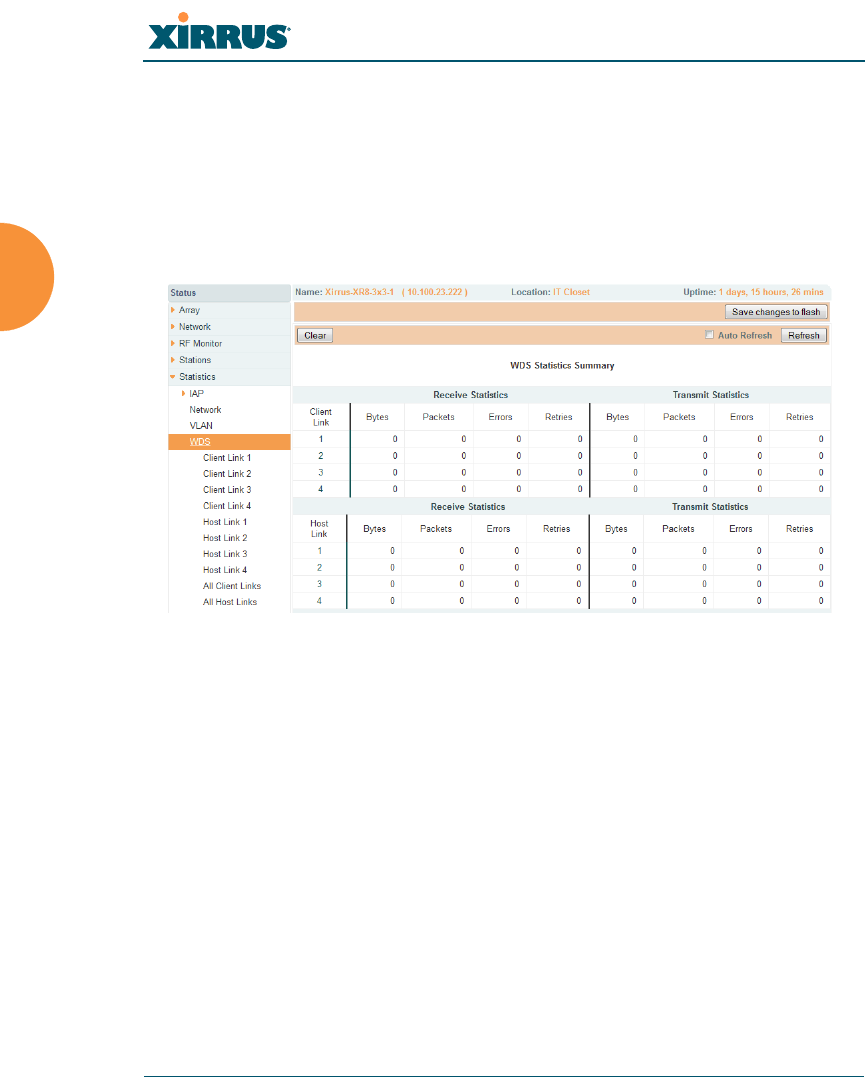Click host link row 4 number

(x=319, y=601)
